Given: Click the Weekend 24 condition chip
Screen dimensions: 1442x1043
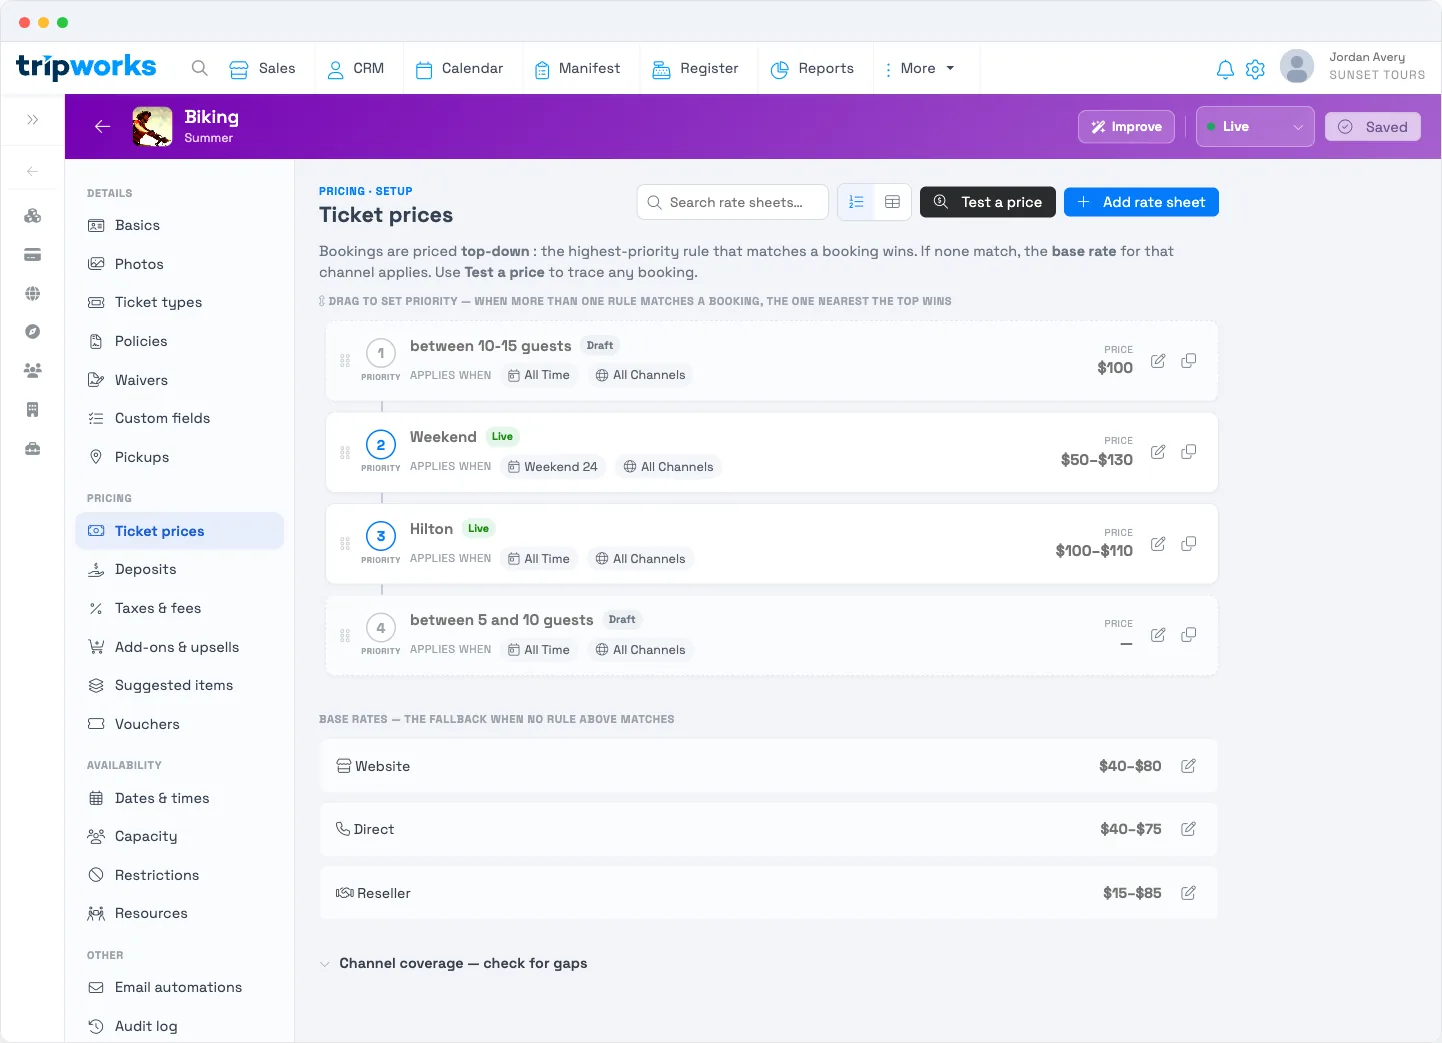Looking at the screenshot, I should click(x=553, y=467).
